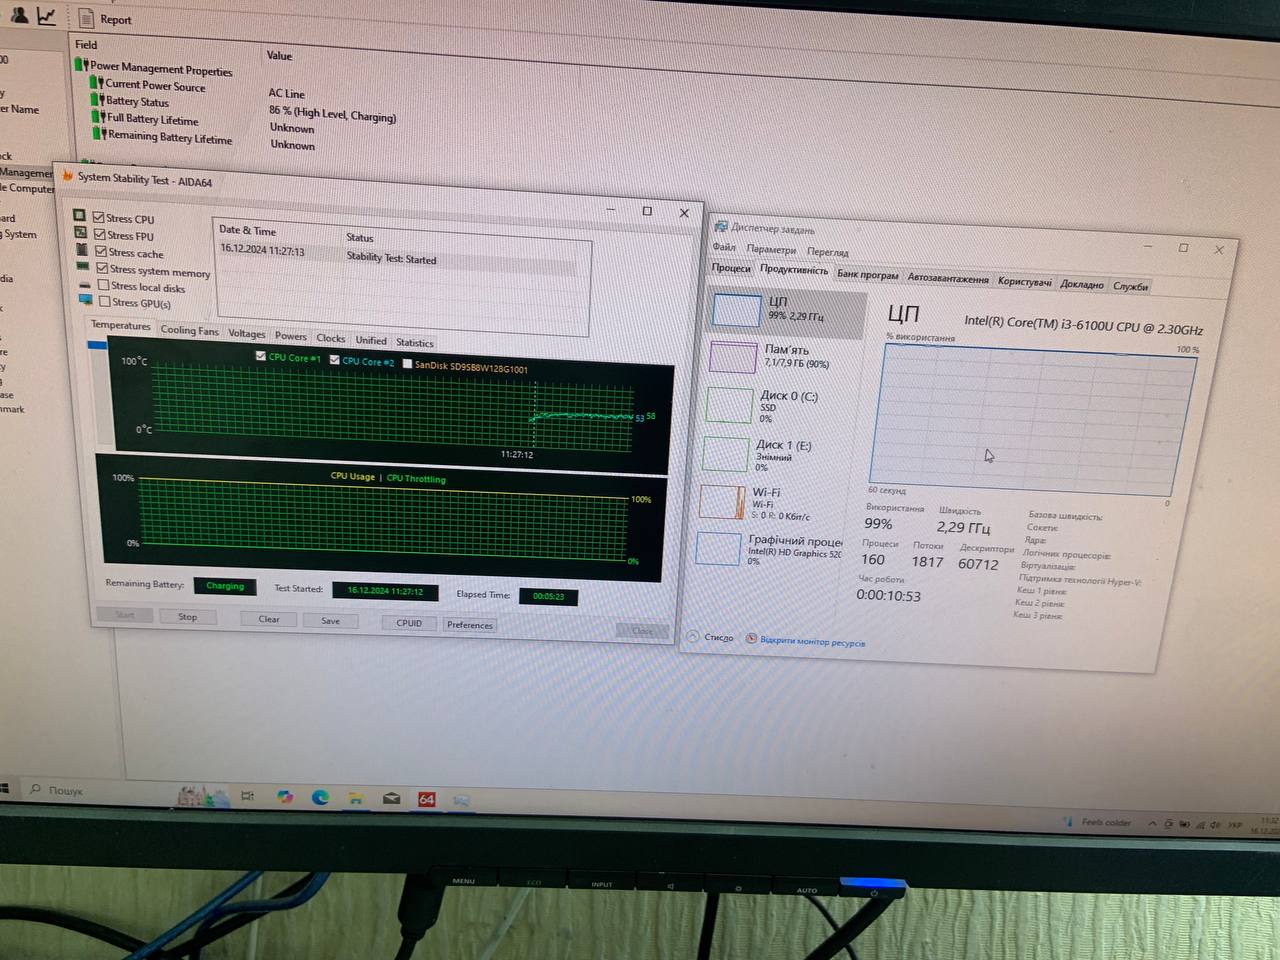Image resolution: width=1280 pixels, height=960 pixels.
Task: Enable SanDisk SD9SB8W128G1001 graph checkbox
Action: [407, 364]
